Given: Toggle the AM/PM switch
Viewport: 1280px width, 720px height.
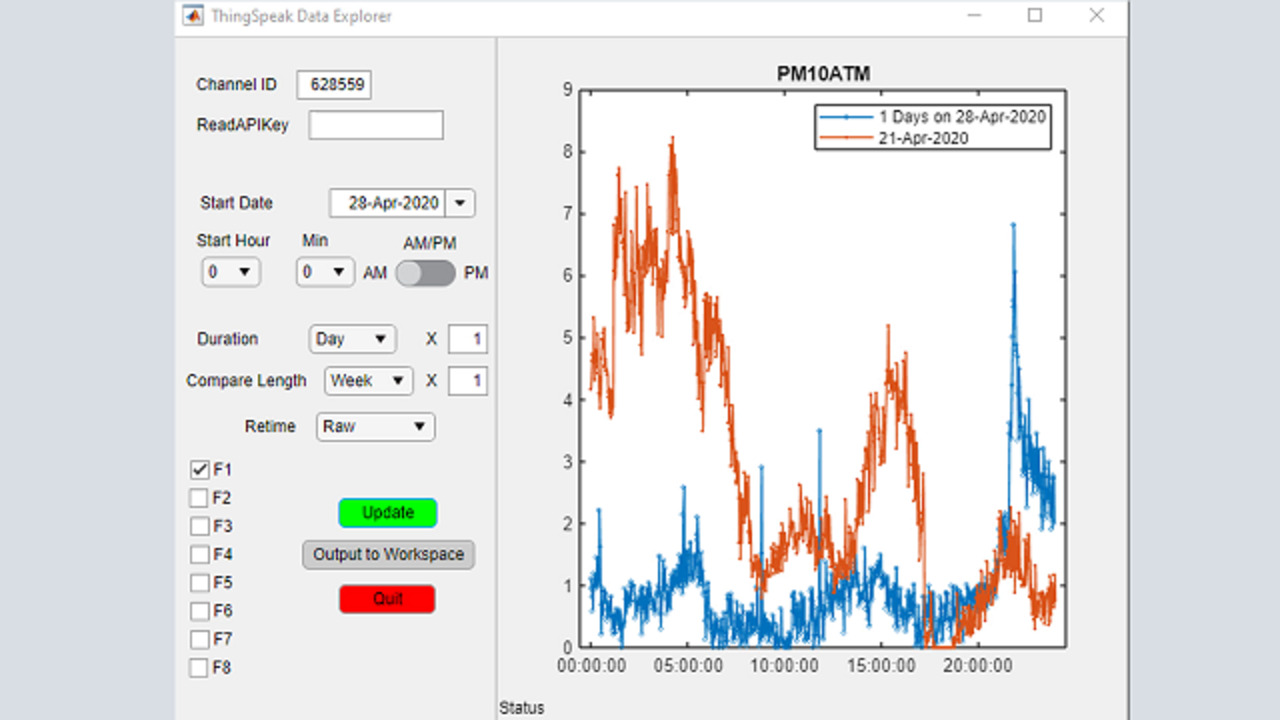Looking at the screenshot, I should tap(425, 273).
